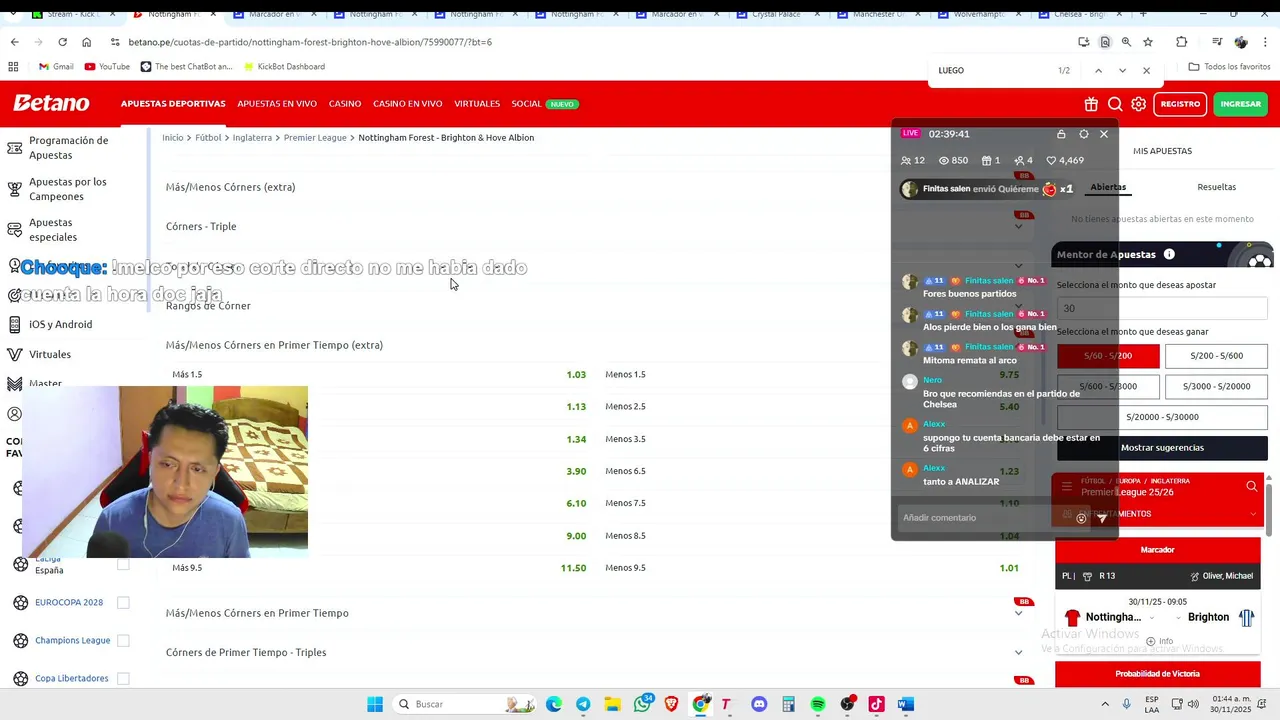Bookmark this page with star icon

pos(1148,42)
